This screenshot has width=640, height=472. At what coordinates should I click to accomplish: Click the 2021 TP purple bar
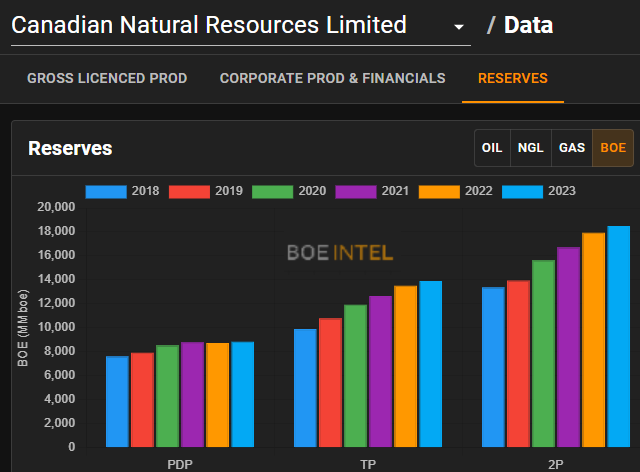coord(380,372)
